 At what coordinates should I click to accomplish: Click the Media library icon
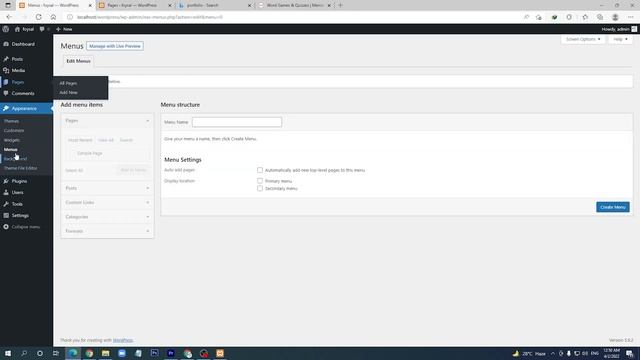[6, 70]
